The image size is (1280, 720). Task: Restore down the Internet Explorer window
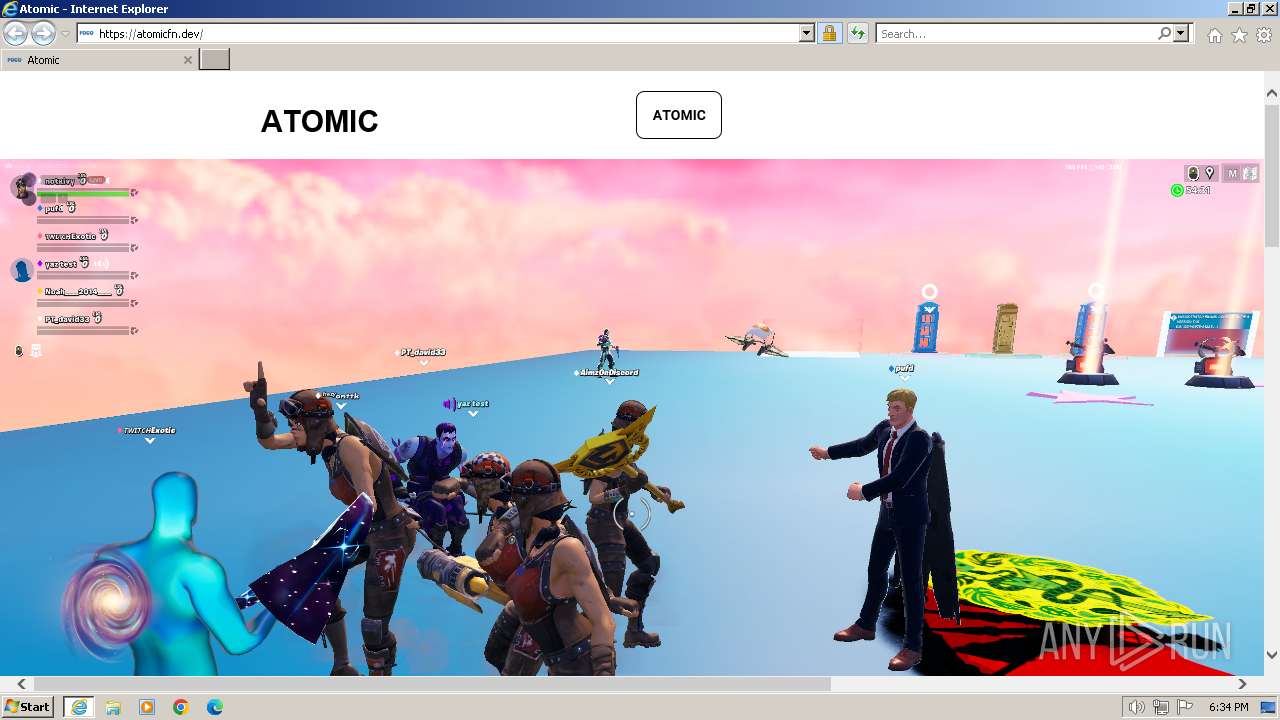click(x=1251, y=8)
